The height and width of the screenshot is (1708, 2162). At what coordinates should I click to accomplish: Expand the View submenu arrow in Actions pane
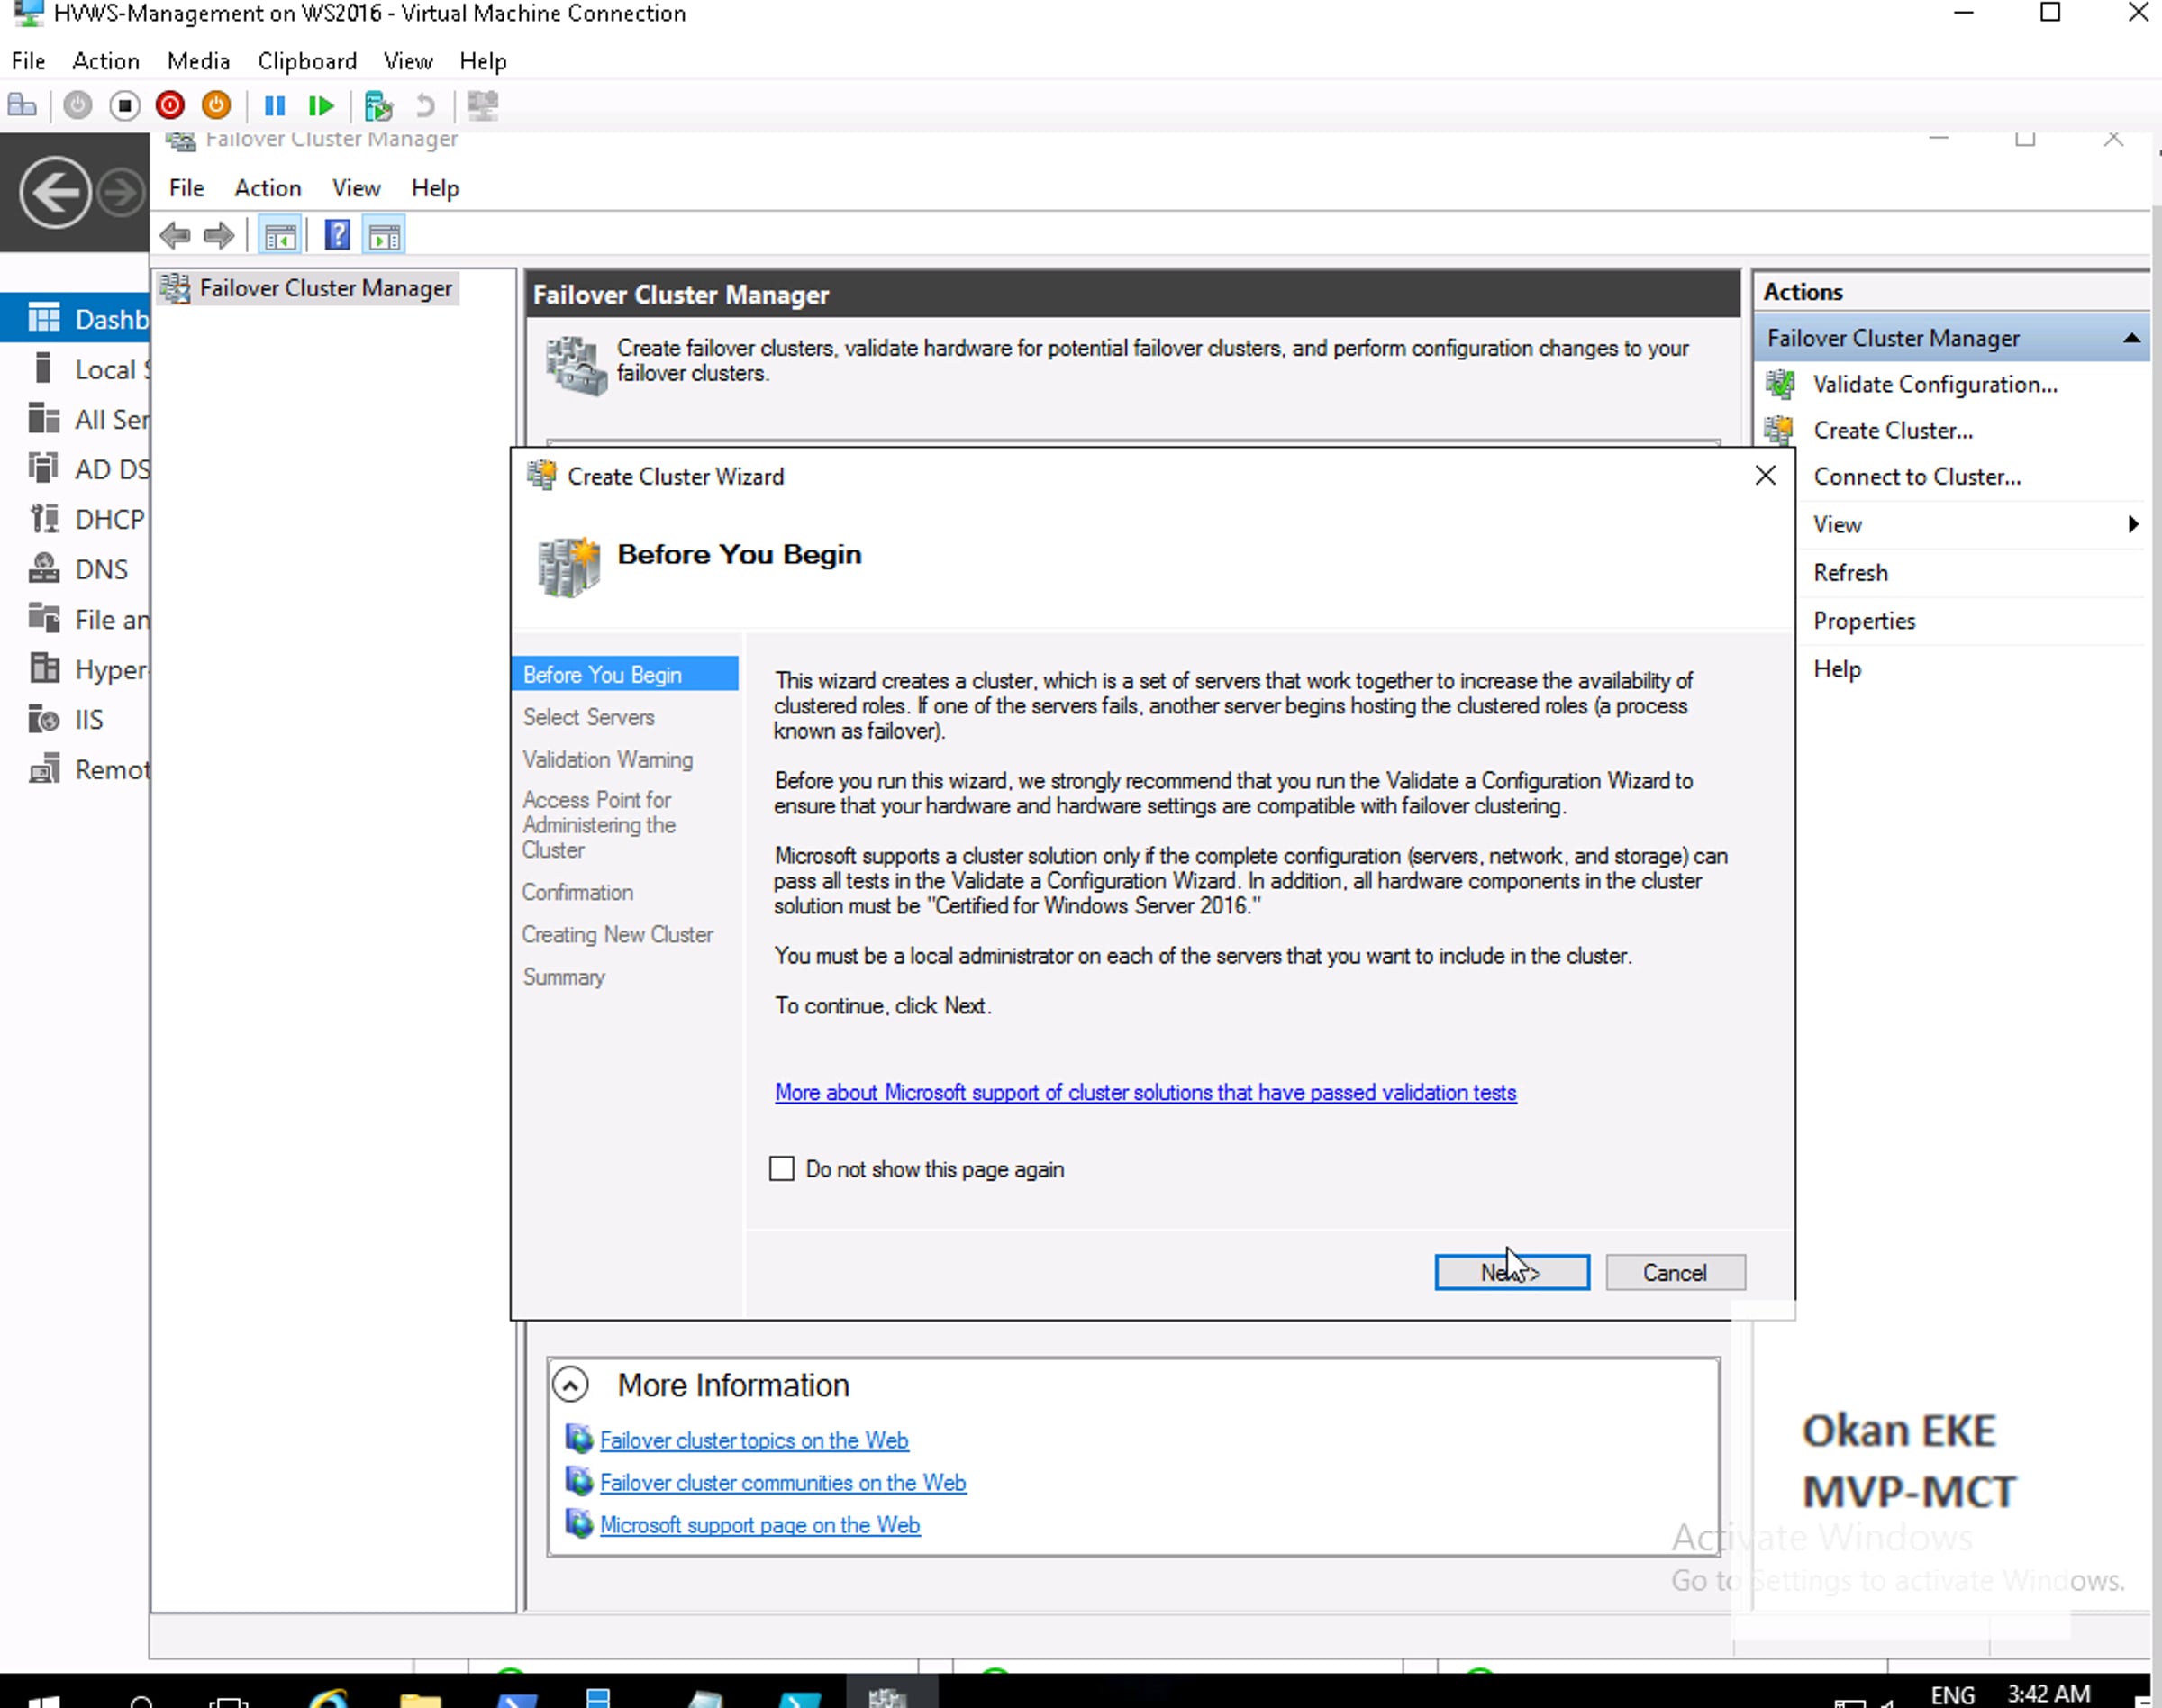(2133, 524)
